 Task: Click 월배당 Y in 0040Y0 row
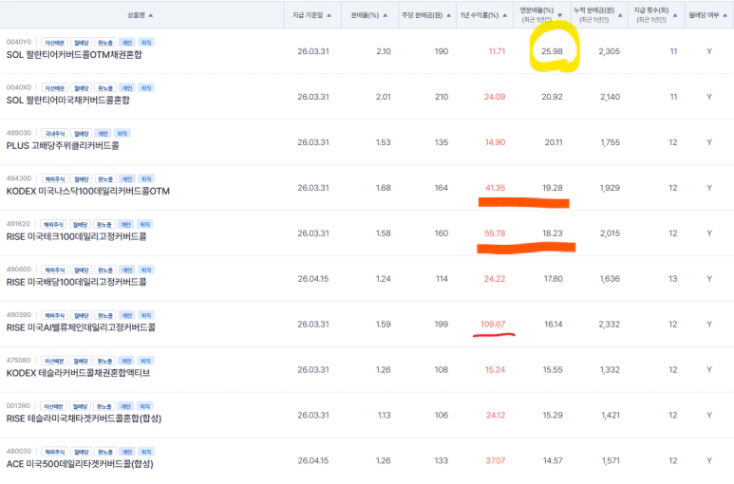pyautogui.click(x=709, y=51)
